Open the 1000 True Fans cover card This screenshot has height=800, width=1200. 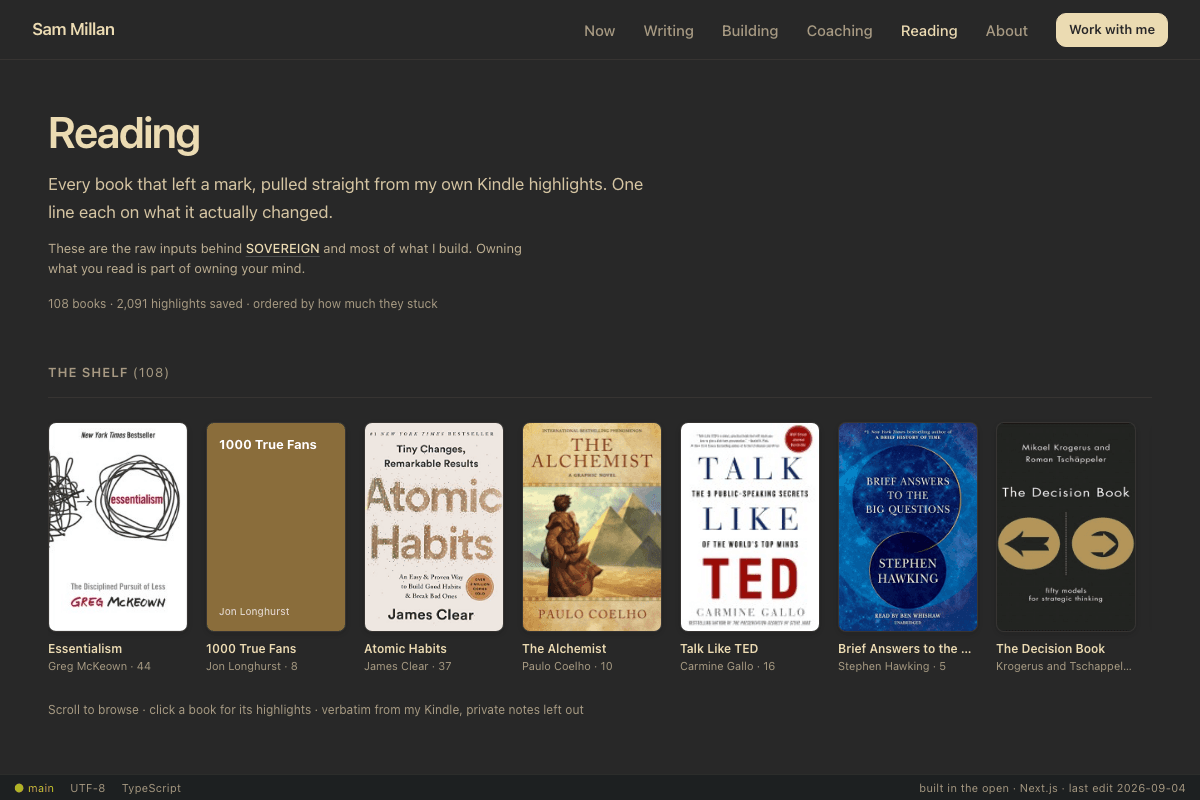click(x=276, y=527)
